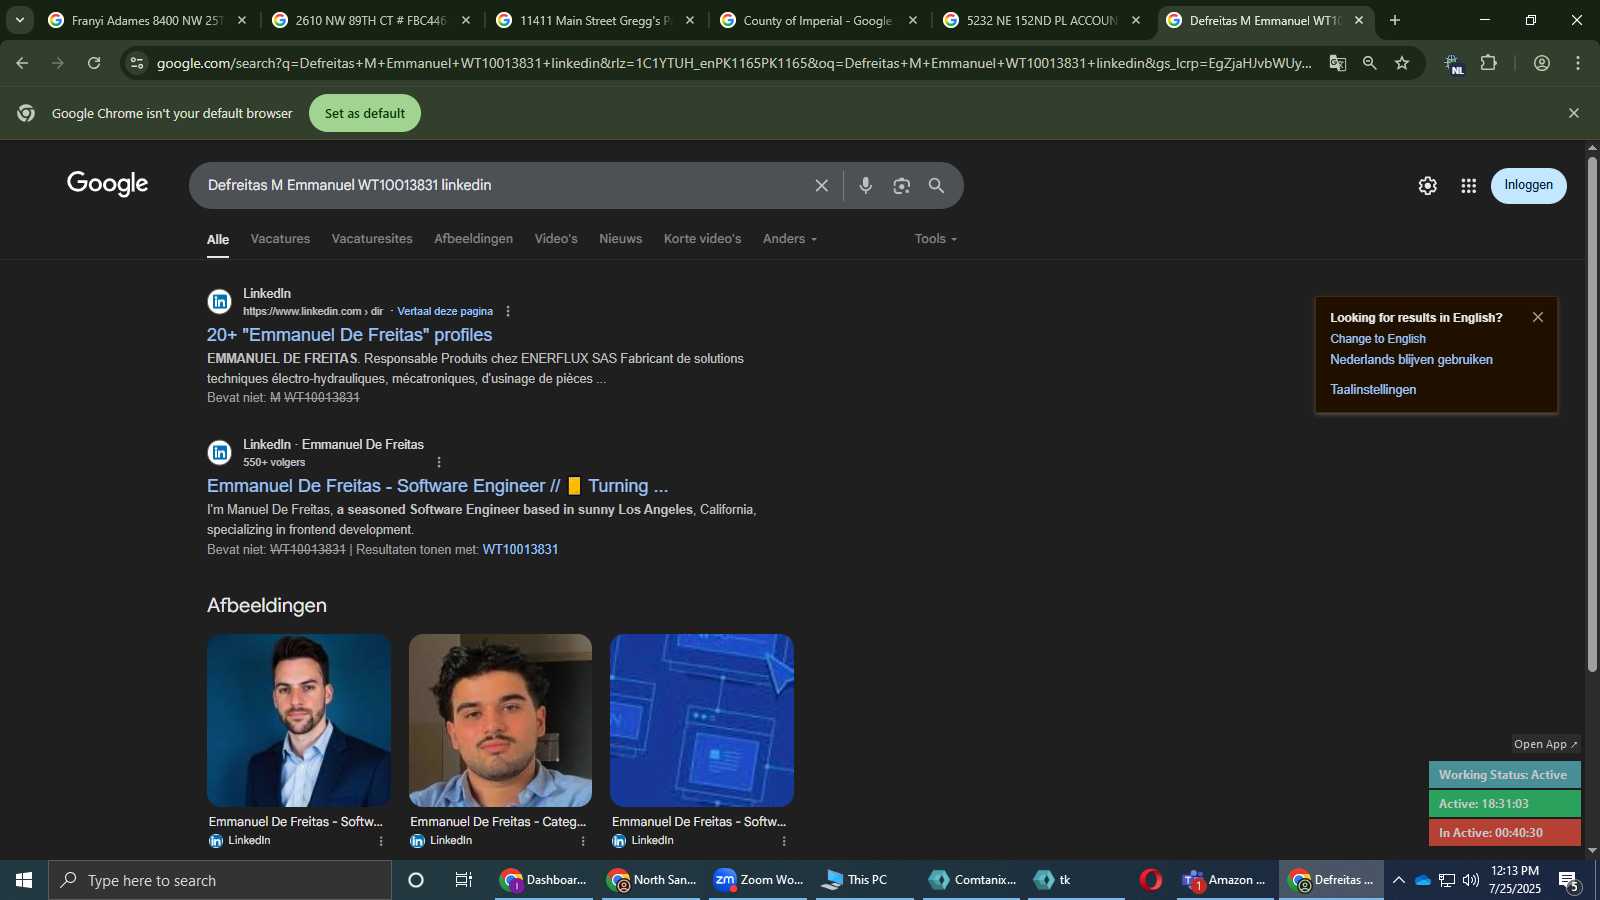The height and width of the screenshot is (900, 1600).
Task: Start voice search with microphone icon
Action: click(x=866, y=186)
